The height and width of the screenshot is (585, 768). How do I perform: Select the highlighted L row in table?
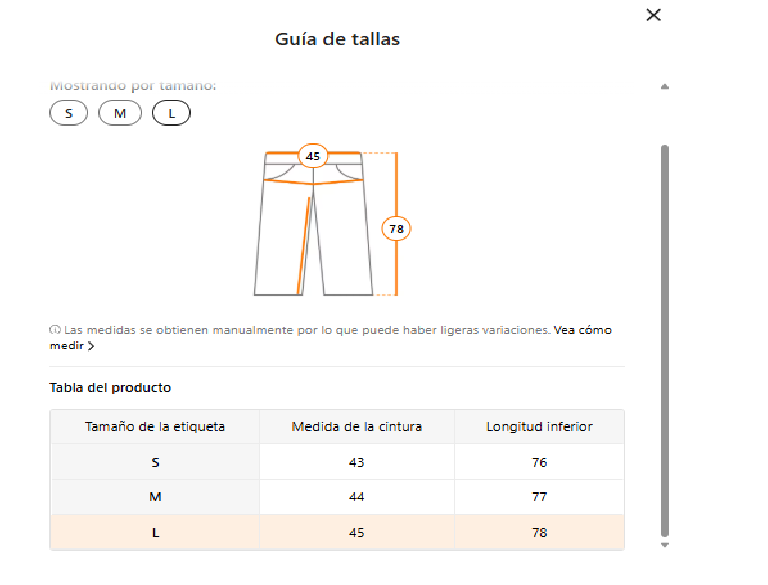click(337, 532)
